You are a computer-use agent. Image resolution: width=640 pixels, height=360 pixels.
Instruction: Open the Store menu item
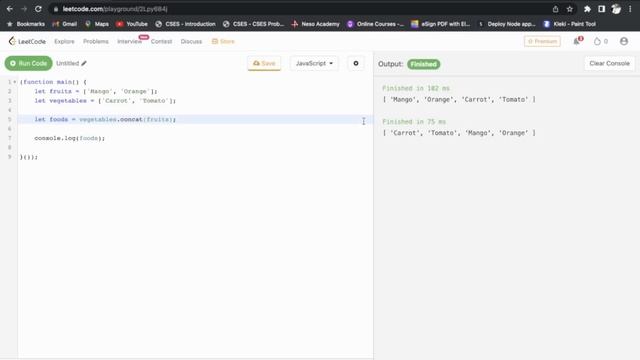click(223, 41)
